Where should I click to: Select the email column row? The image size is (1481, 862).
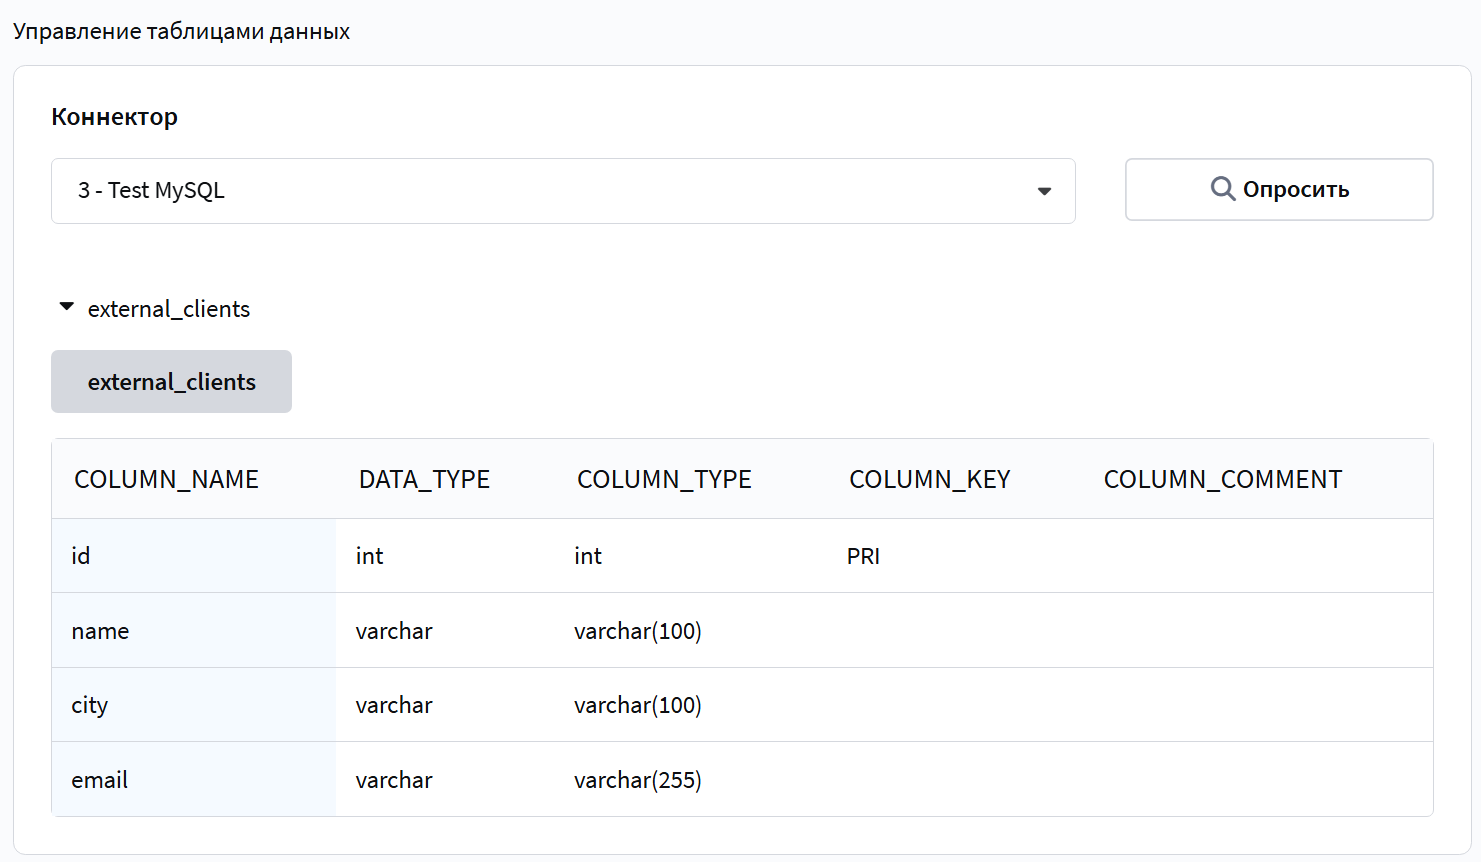tap(742, 780)
